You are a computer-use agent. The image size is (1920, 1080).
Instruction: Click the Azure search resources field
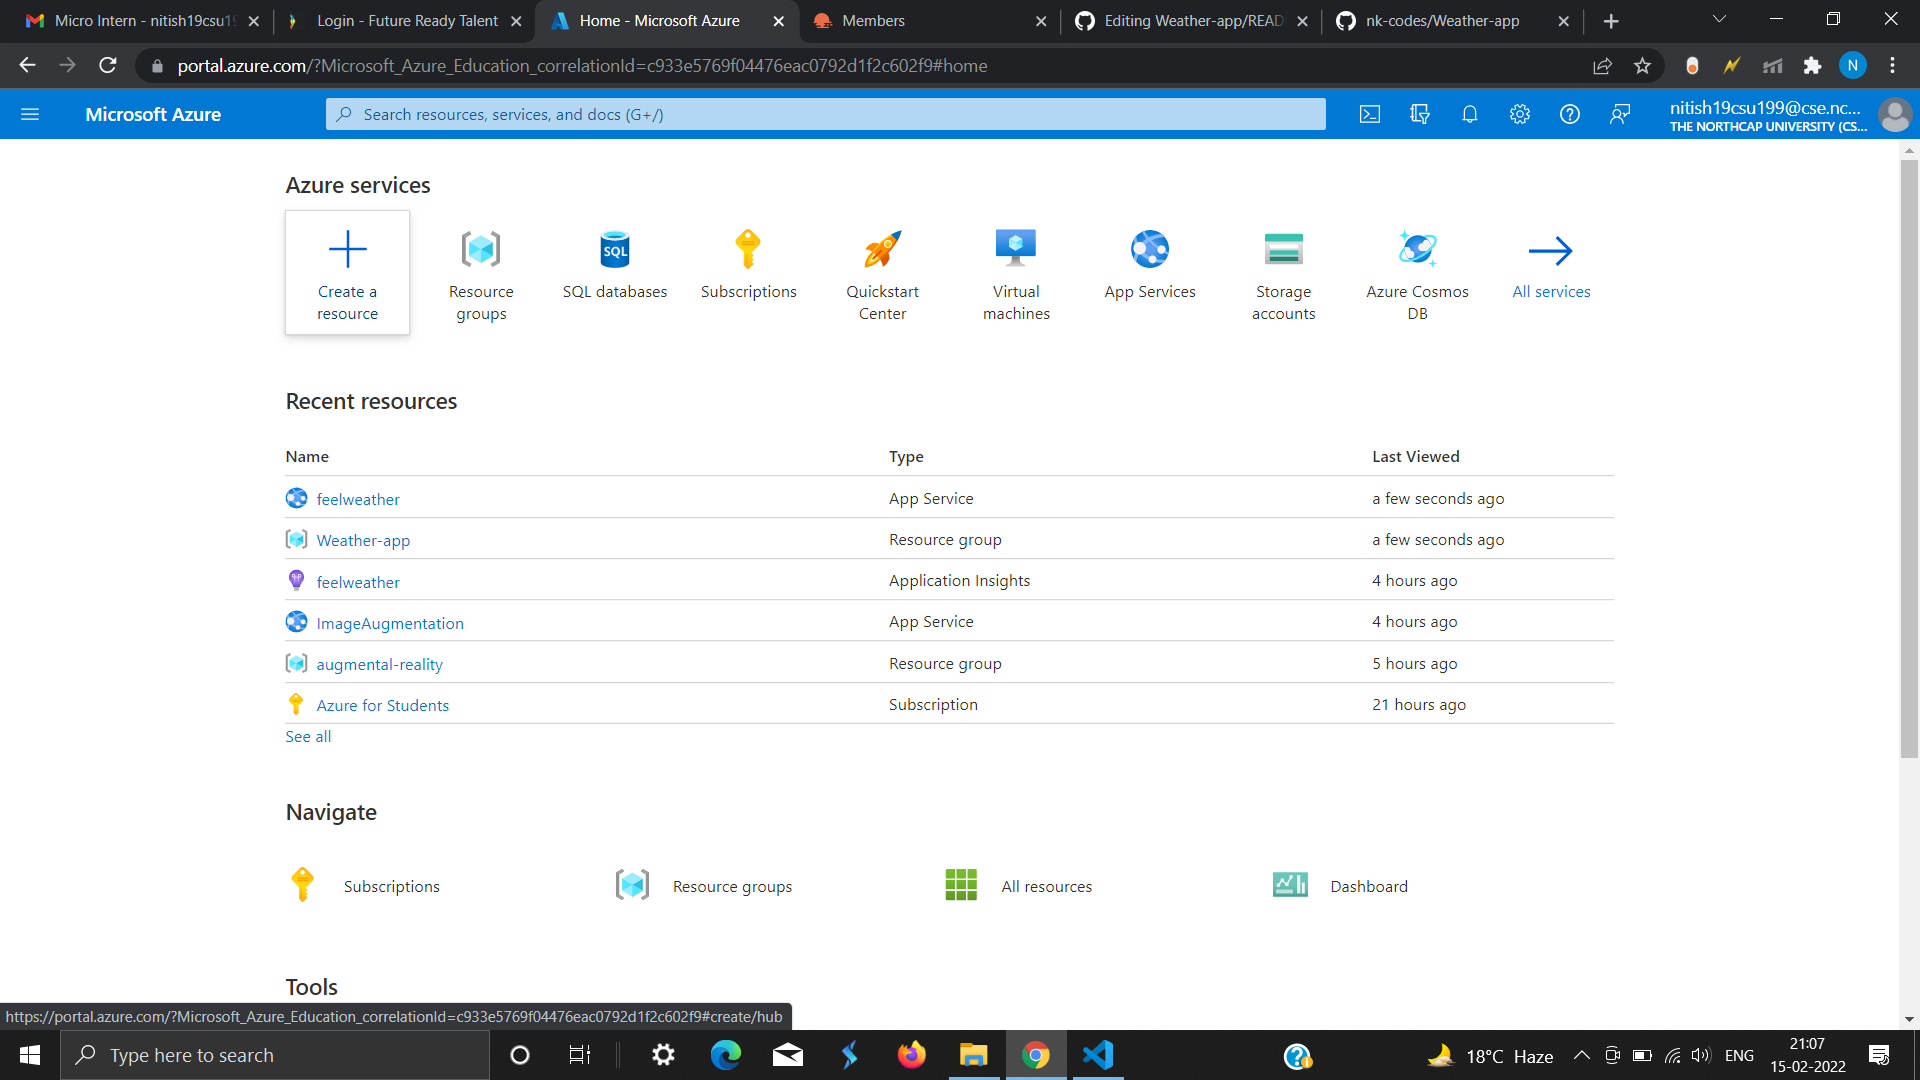[x=825, y=114]
